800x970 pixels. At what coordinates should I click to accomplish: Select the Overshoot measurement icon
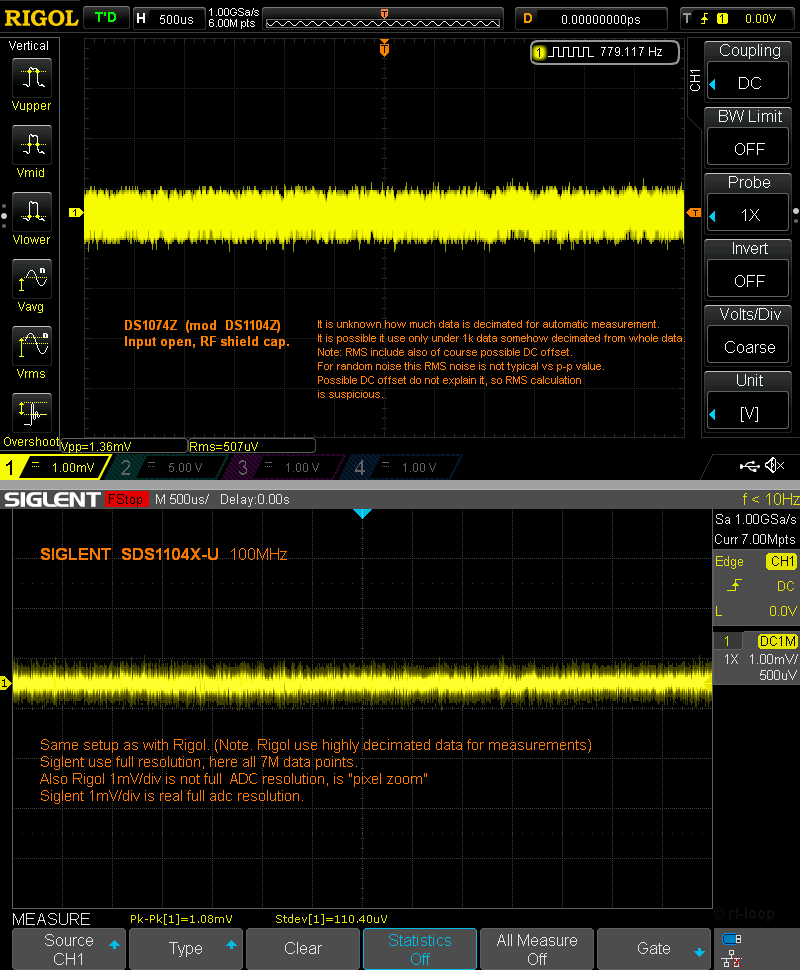pyautogui.click(x=32, y=413)
